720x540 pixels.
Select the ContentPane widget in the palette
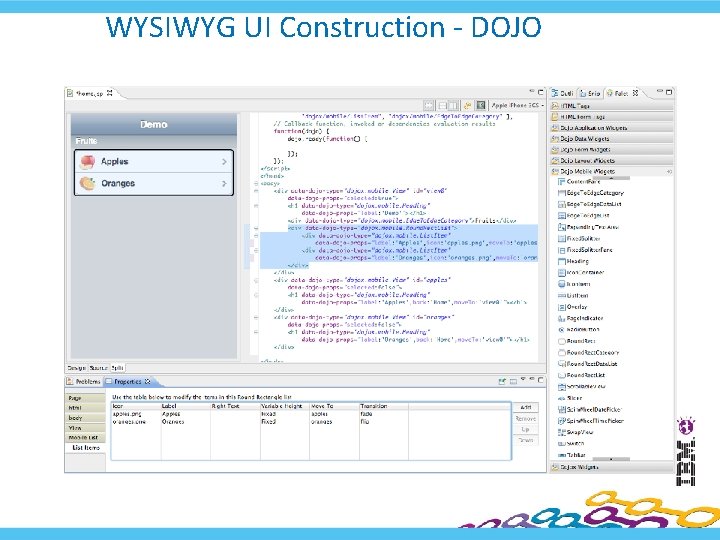click(x=579, y=182)
